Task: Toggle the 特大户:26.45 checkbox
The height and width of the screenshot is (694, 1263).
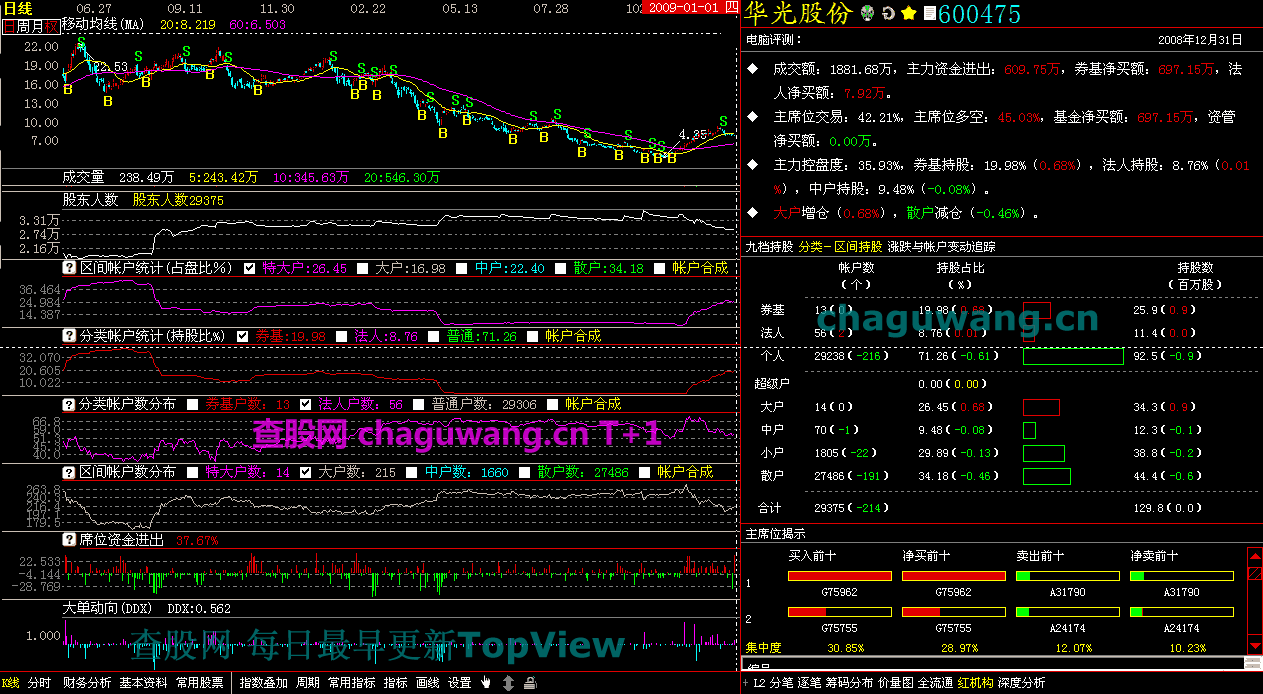Action: tap(250, 268)
